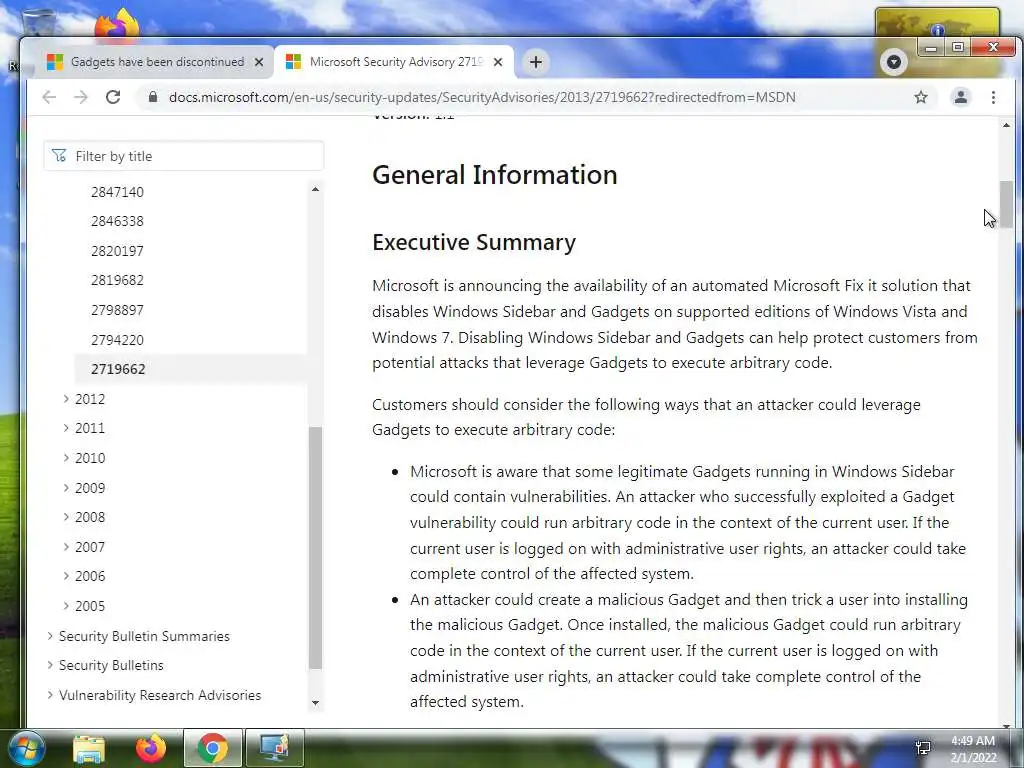Close the Microsoft Security Advisory tab
Image resolution: width=1024 pixels, height=768 pixels.
[498, 62]
